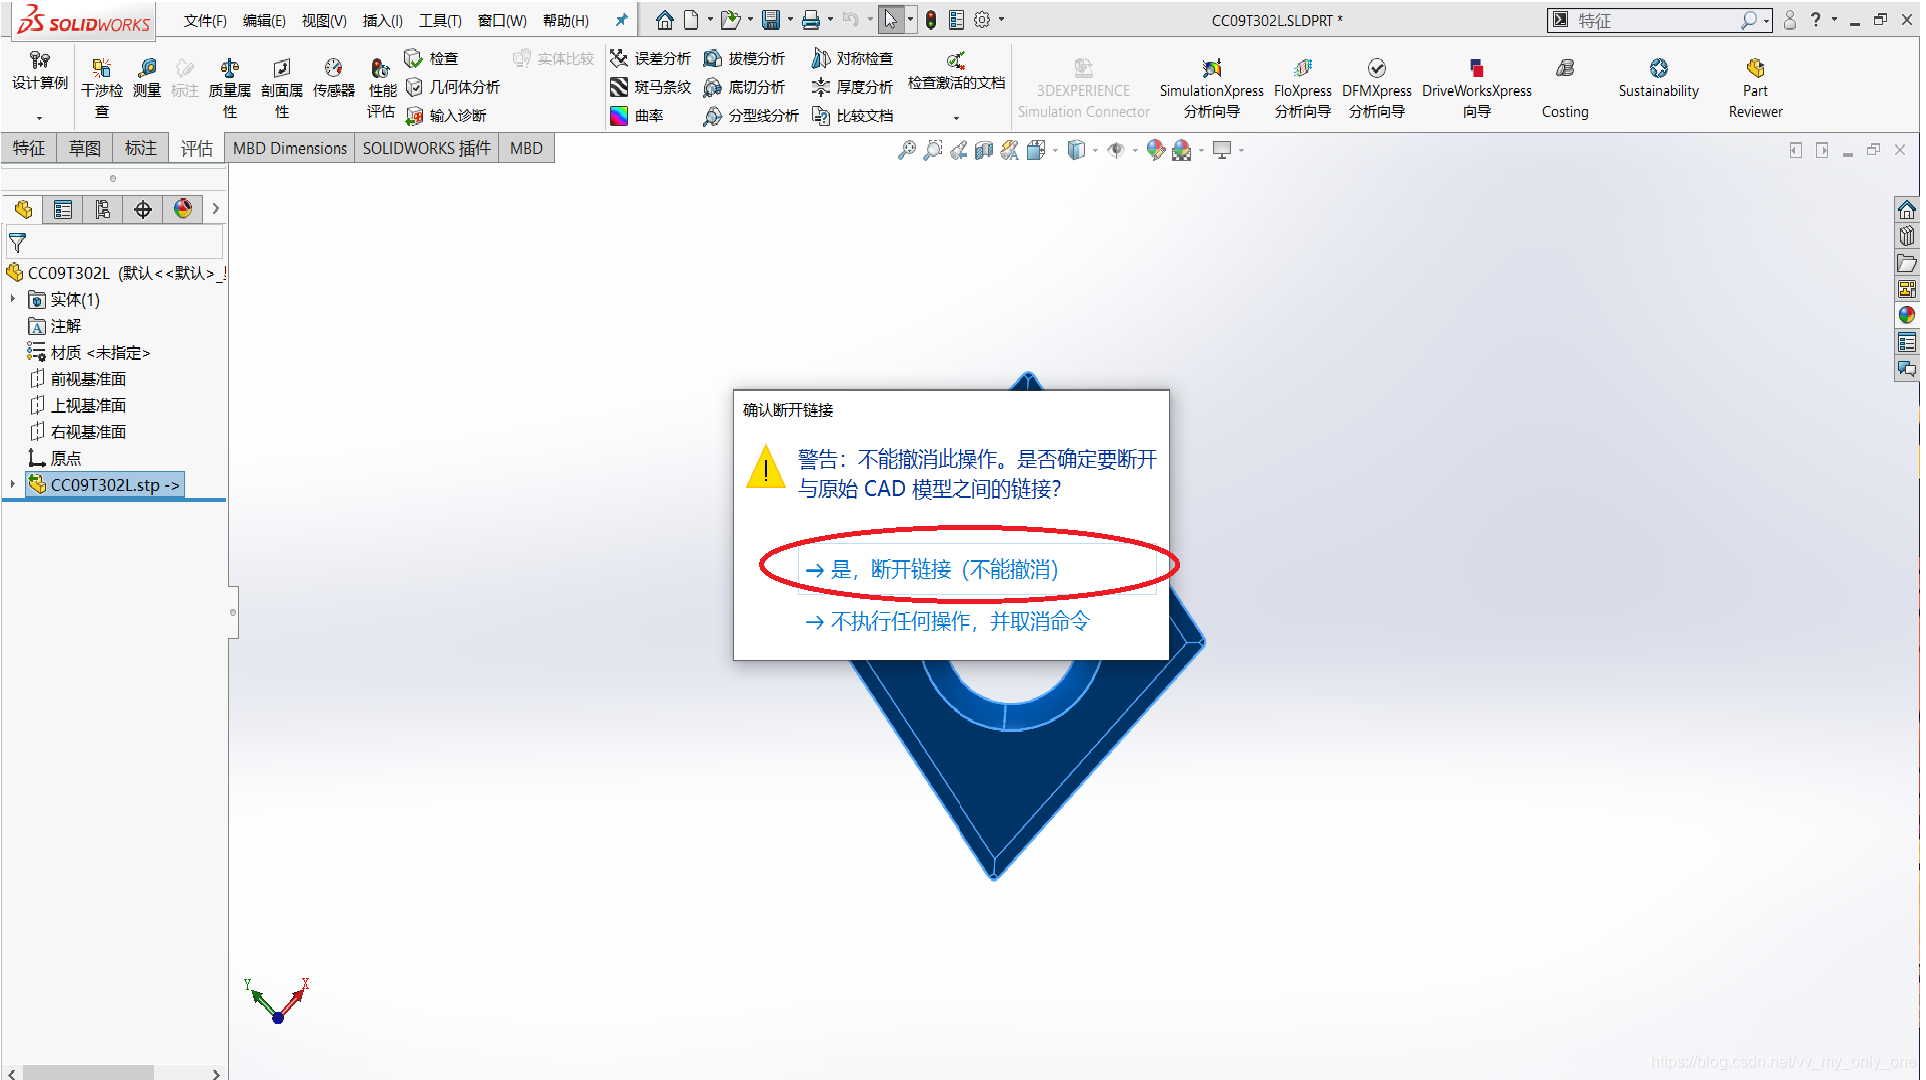This screenshot has height=1080, width=1926.
Task: Open the 工具(T) Tools menu
Action: point(440,20)
